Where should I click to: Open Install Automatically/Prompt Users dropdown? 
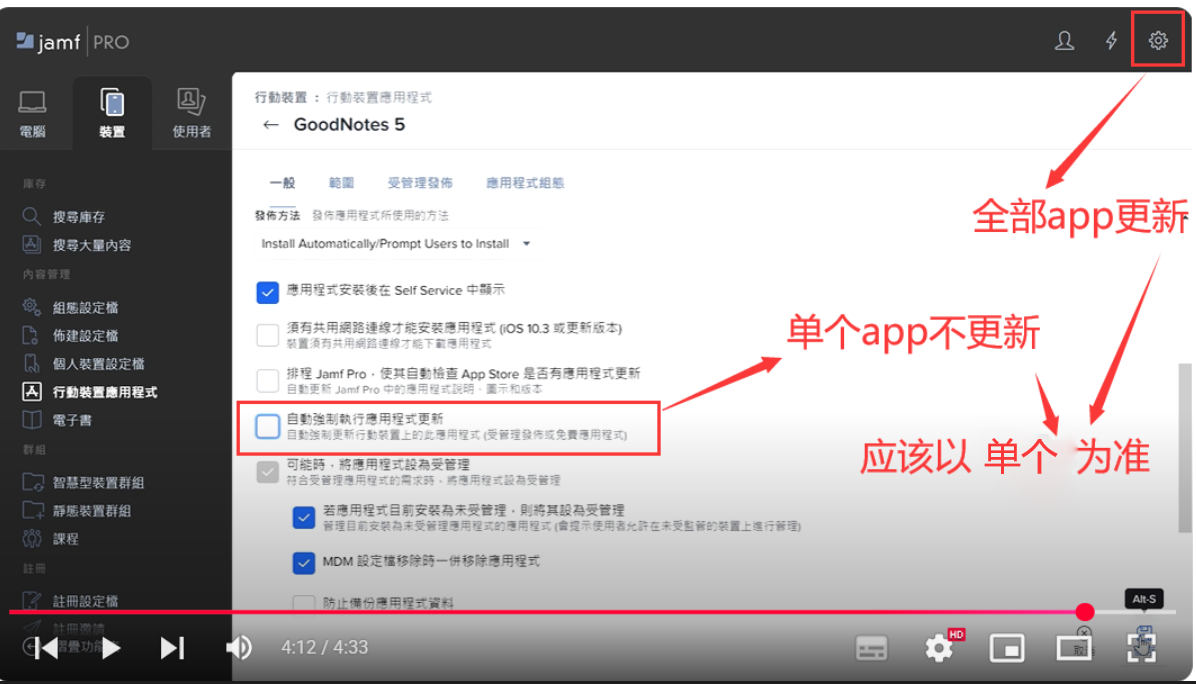click(395, 244)
